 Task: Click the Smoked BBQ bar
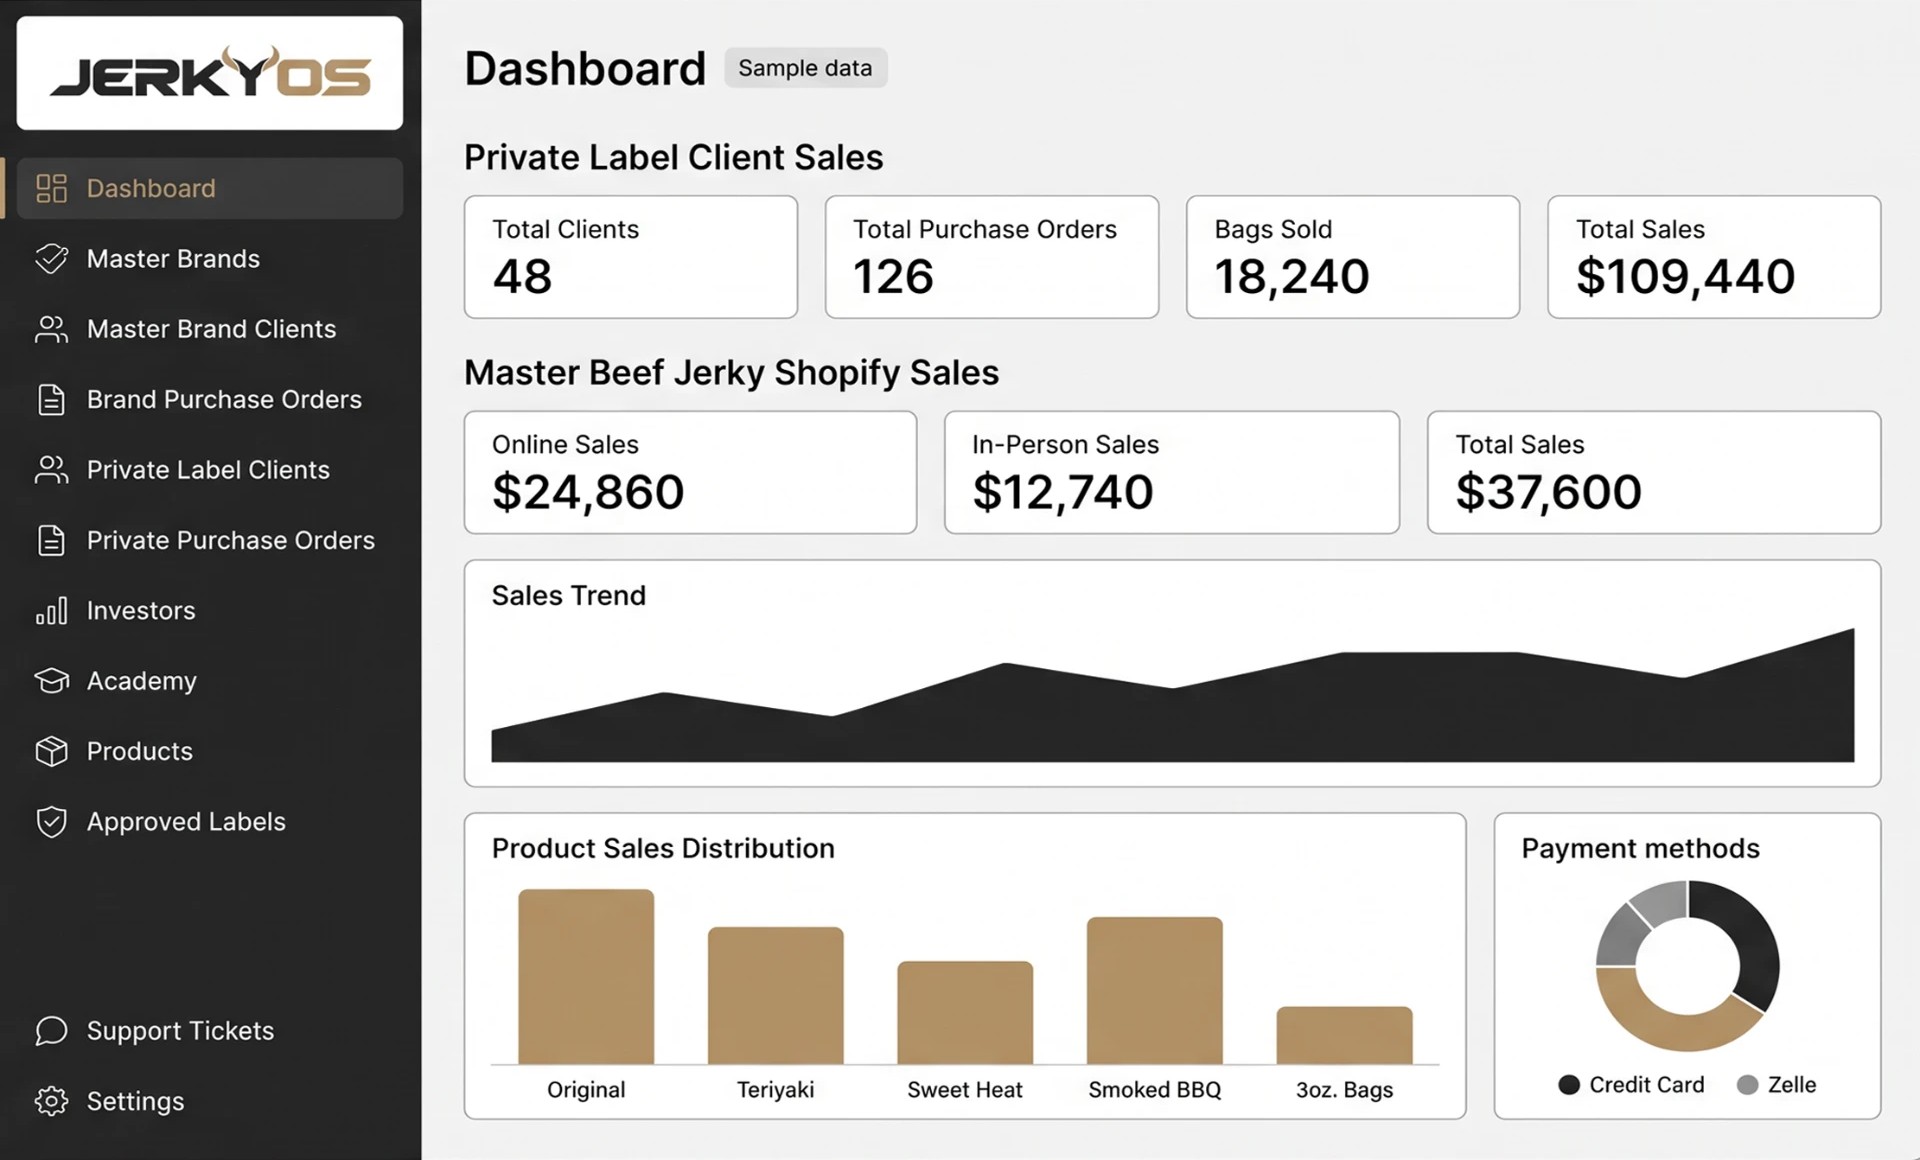1155,991
